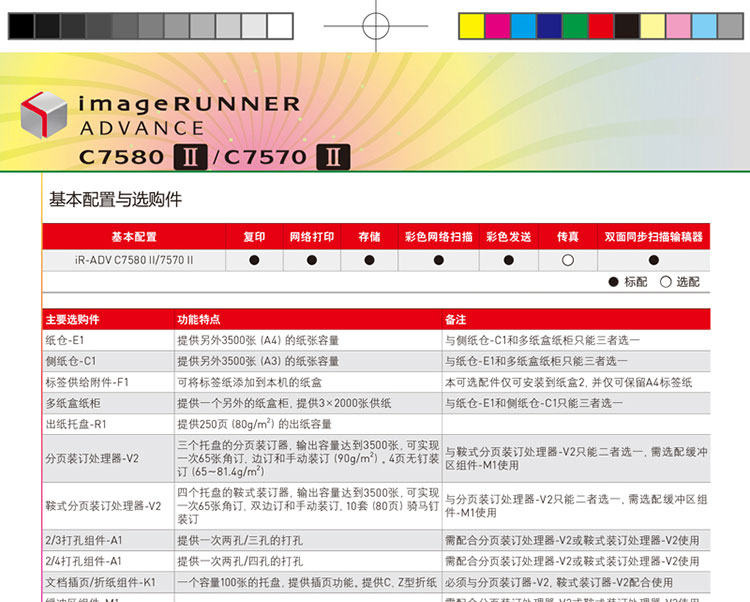
Task: Click the imageRUNNER cube logo
Action: 44,115
